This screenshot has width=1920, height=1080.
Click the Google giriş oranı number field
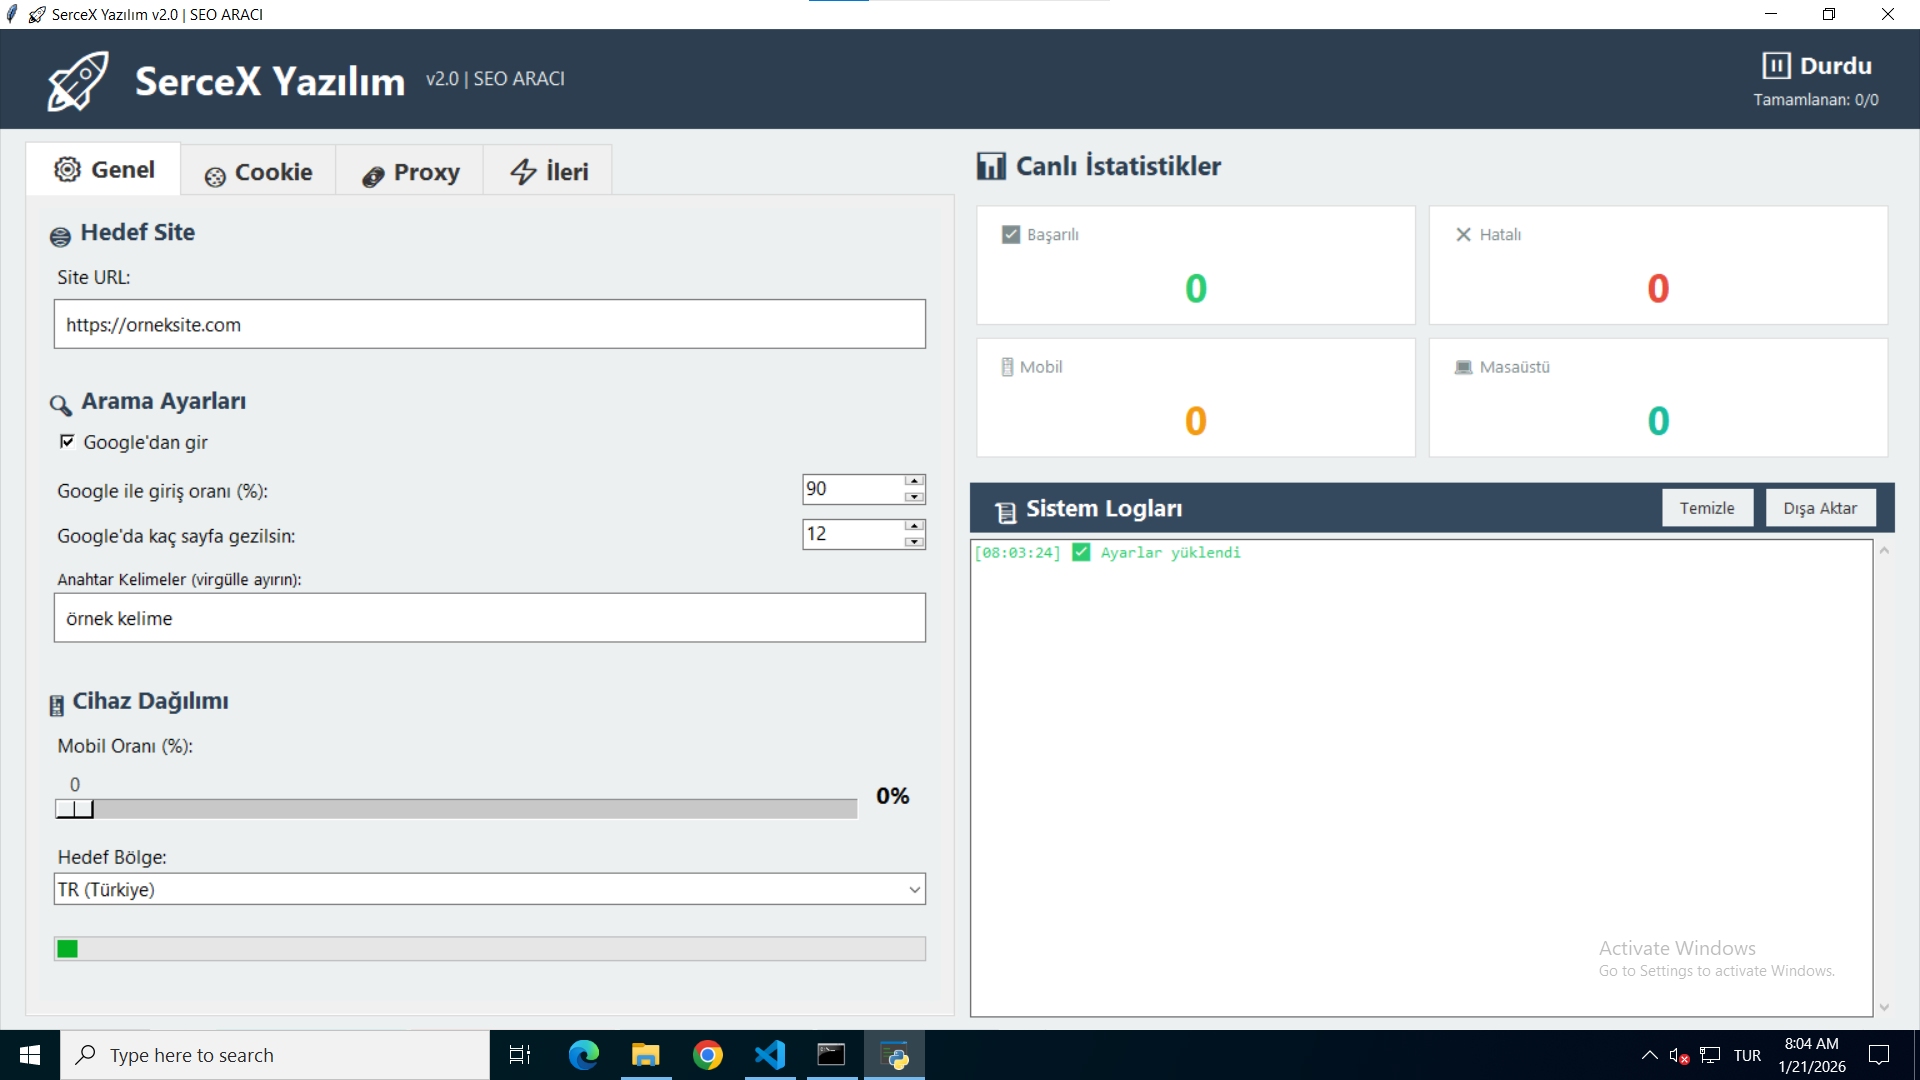(x=853, y=489)
